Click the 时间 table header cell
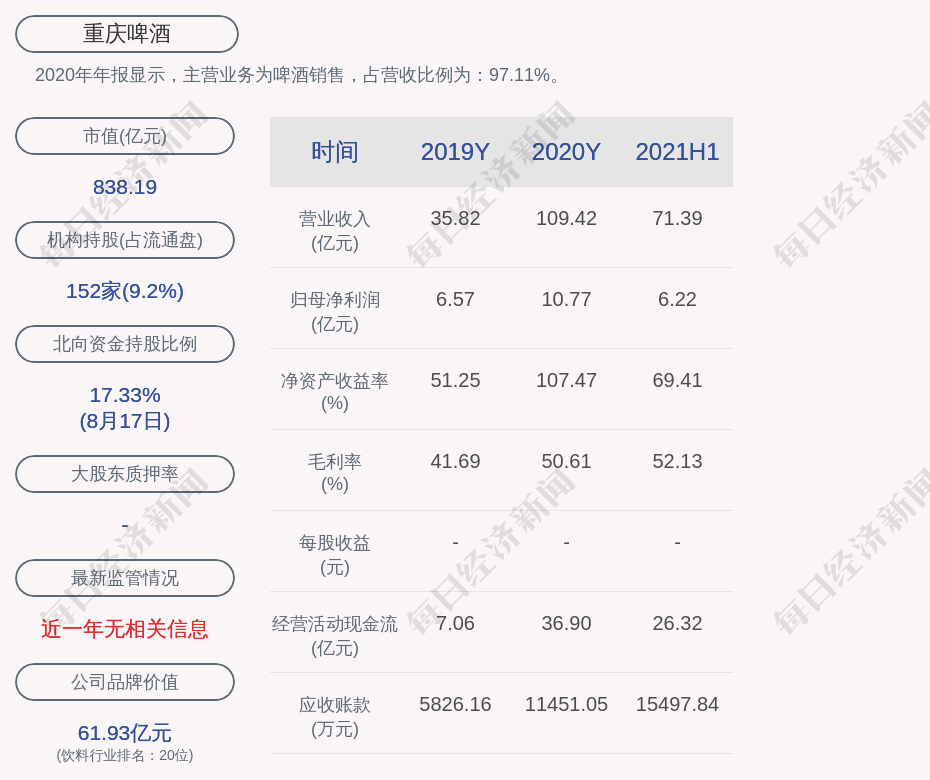This screenshot has width=930, height=780. [334, 151]
